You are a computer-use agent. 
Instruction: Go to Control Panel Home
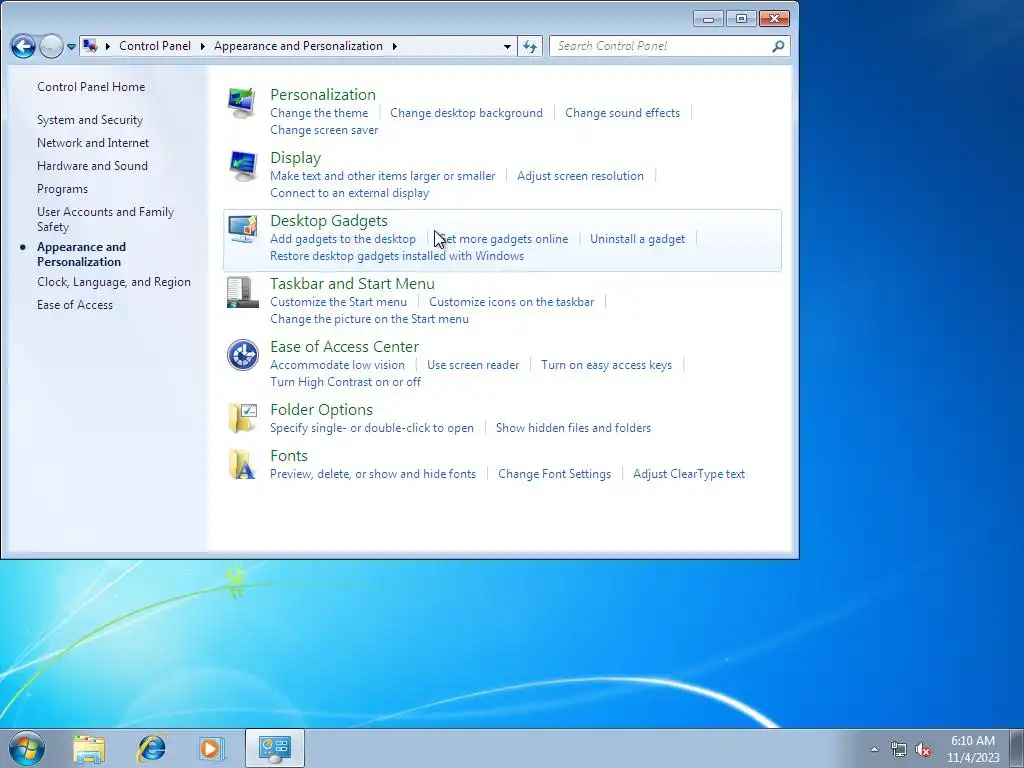91,87
